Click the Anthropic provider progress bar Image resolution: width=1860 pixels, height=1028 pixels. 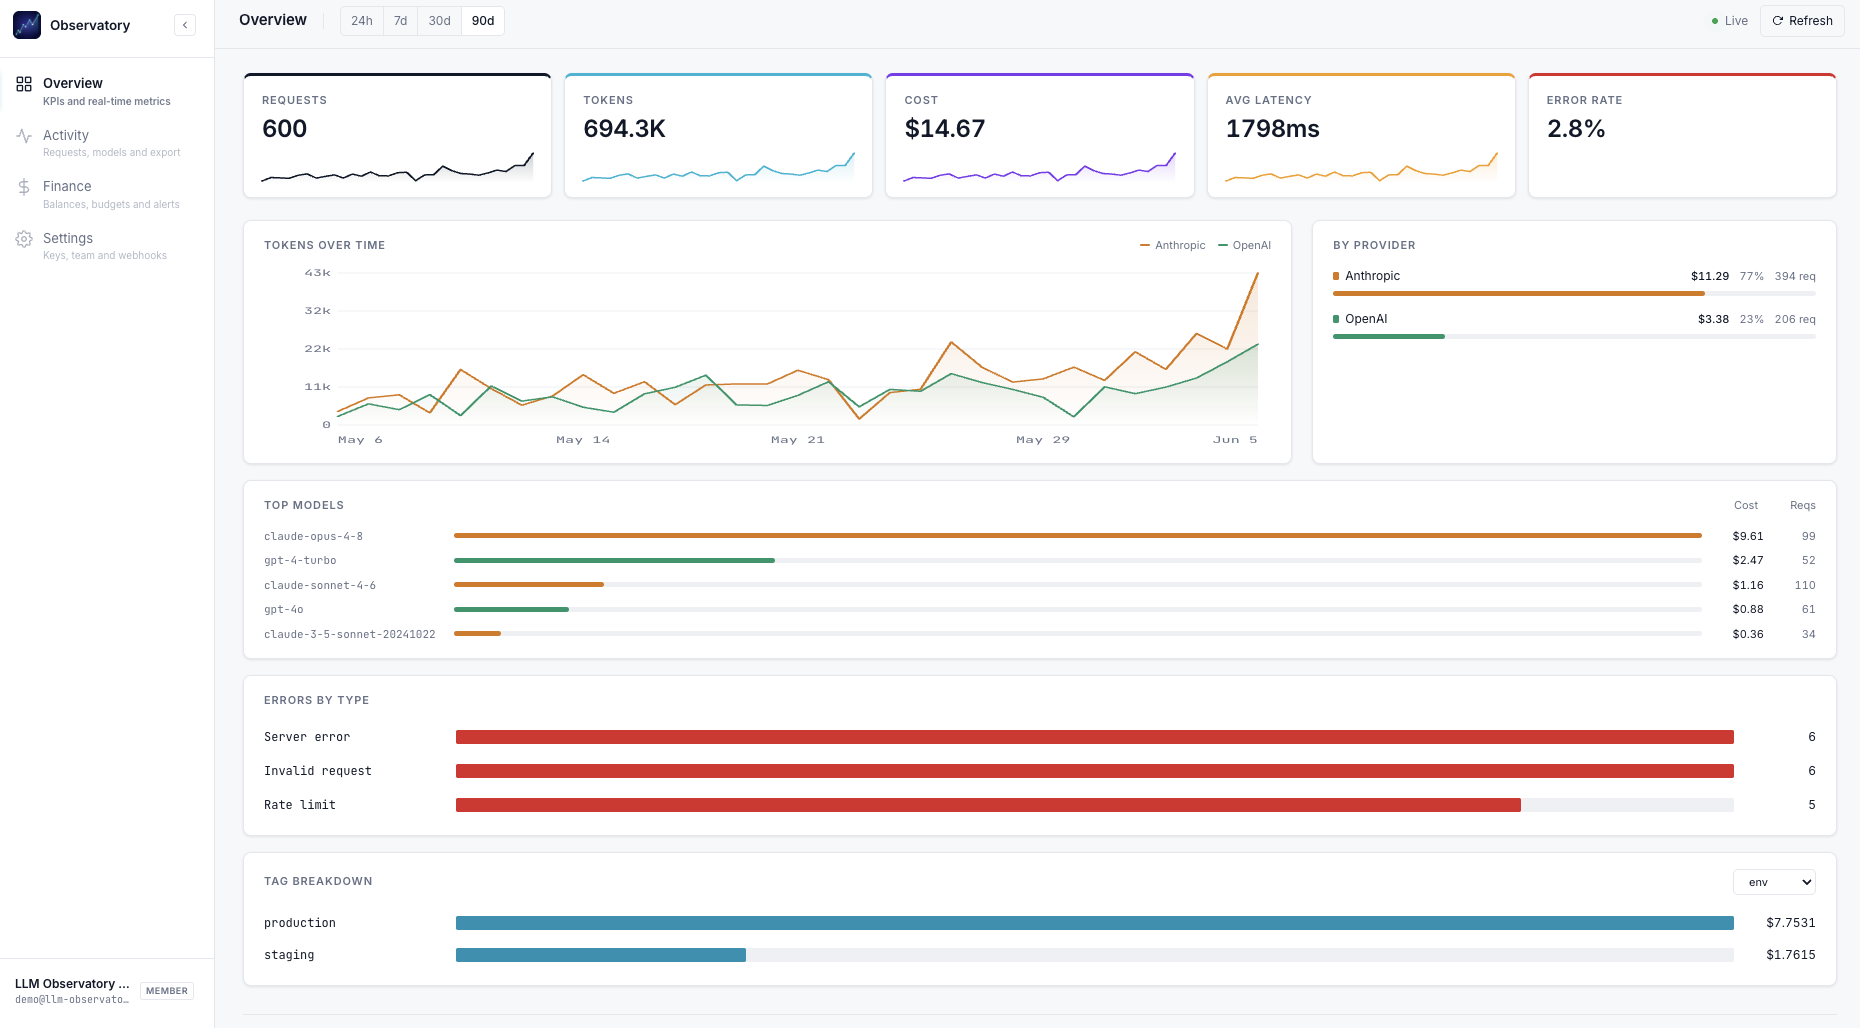[x=1574, y=294]
